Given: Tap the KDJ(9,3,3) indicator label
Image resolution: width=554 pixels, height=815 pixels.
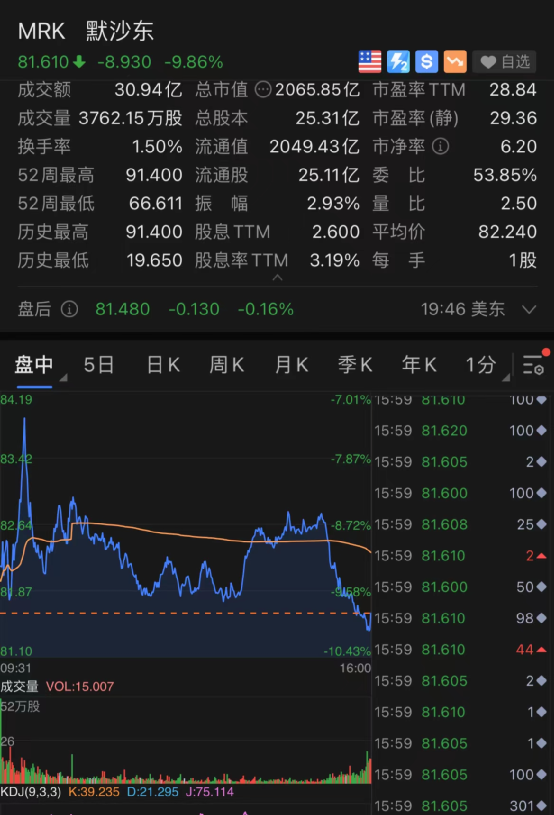Looking at the screenshot, I should point(31,792).
